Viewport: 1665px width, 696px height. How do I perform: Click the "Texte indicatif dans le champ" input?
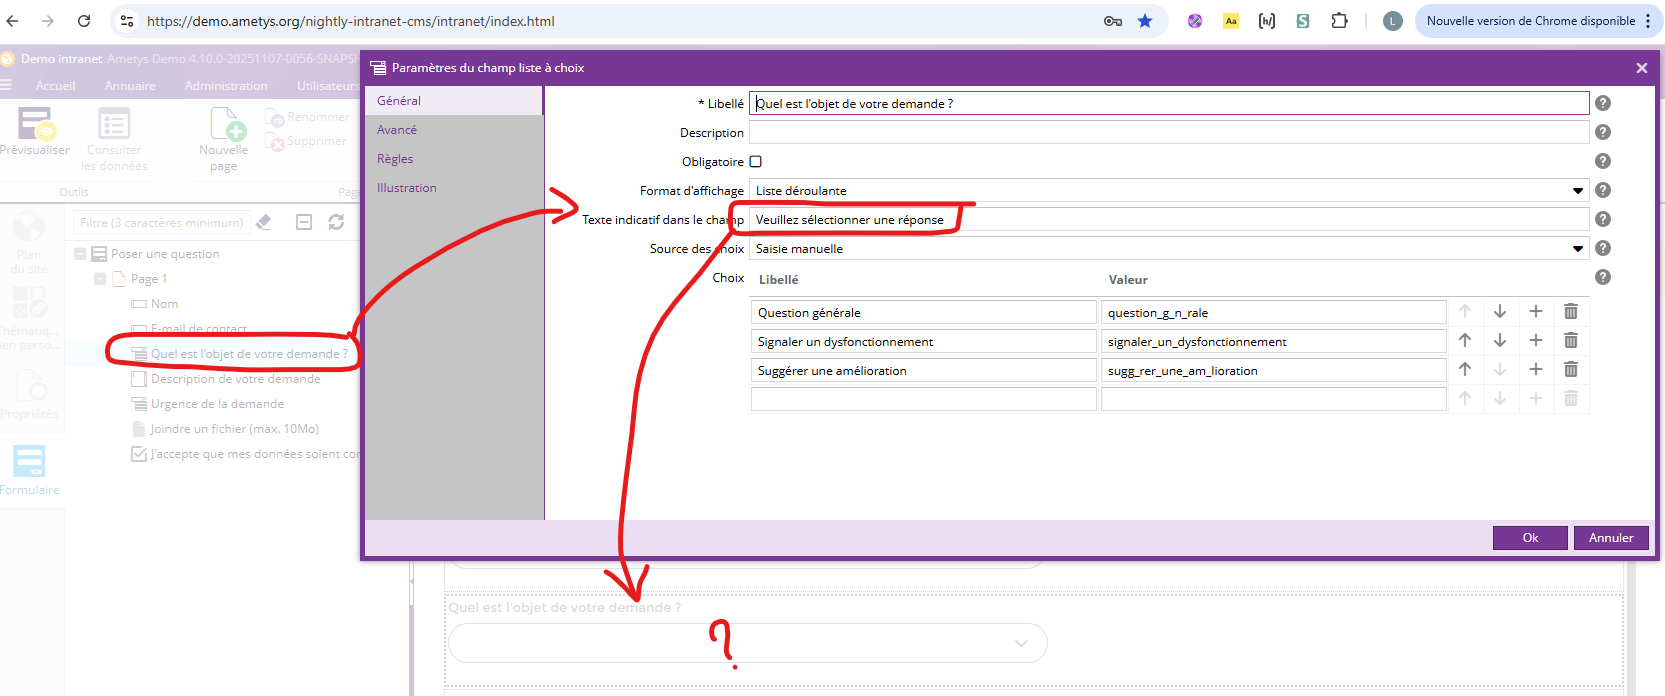pyautogui.click(x=1168, y=220)
